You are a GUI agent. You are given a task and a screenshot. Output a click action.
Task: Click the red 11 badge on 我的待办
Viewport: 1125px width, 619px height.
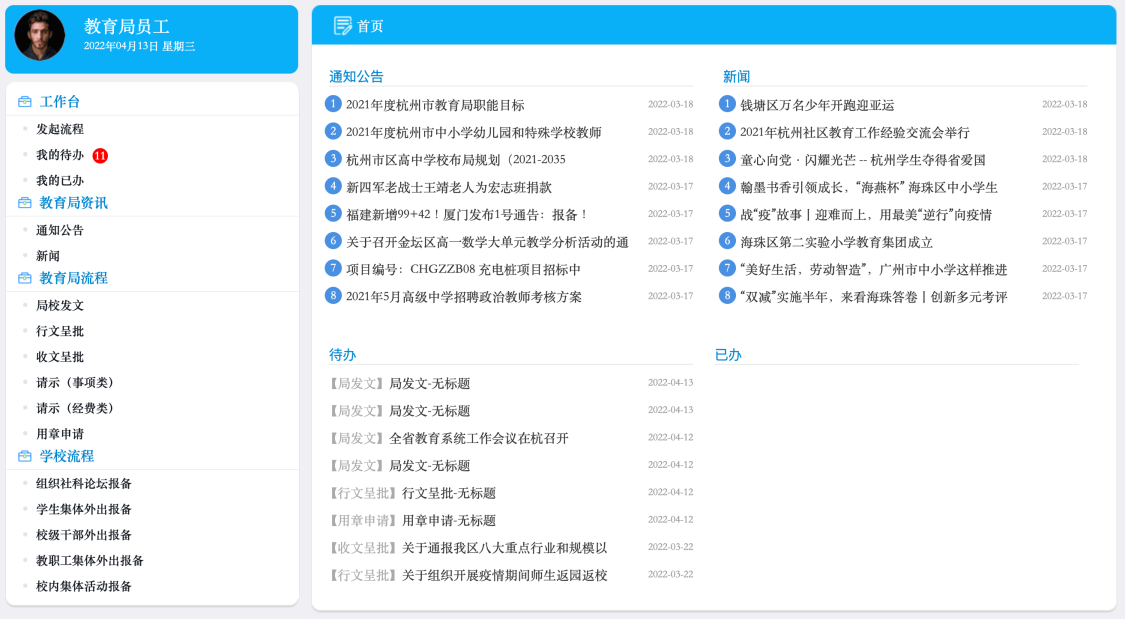point(100,155)
